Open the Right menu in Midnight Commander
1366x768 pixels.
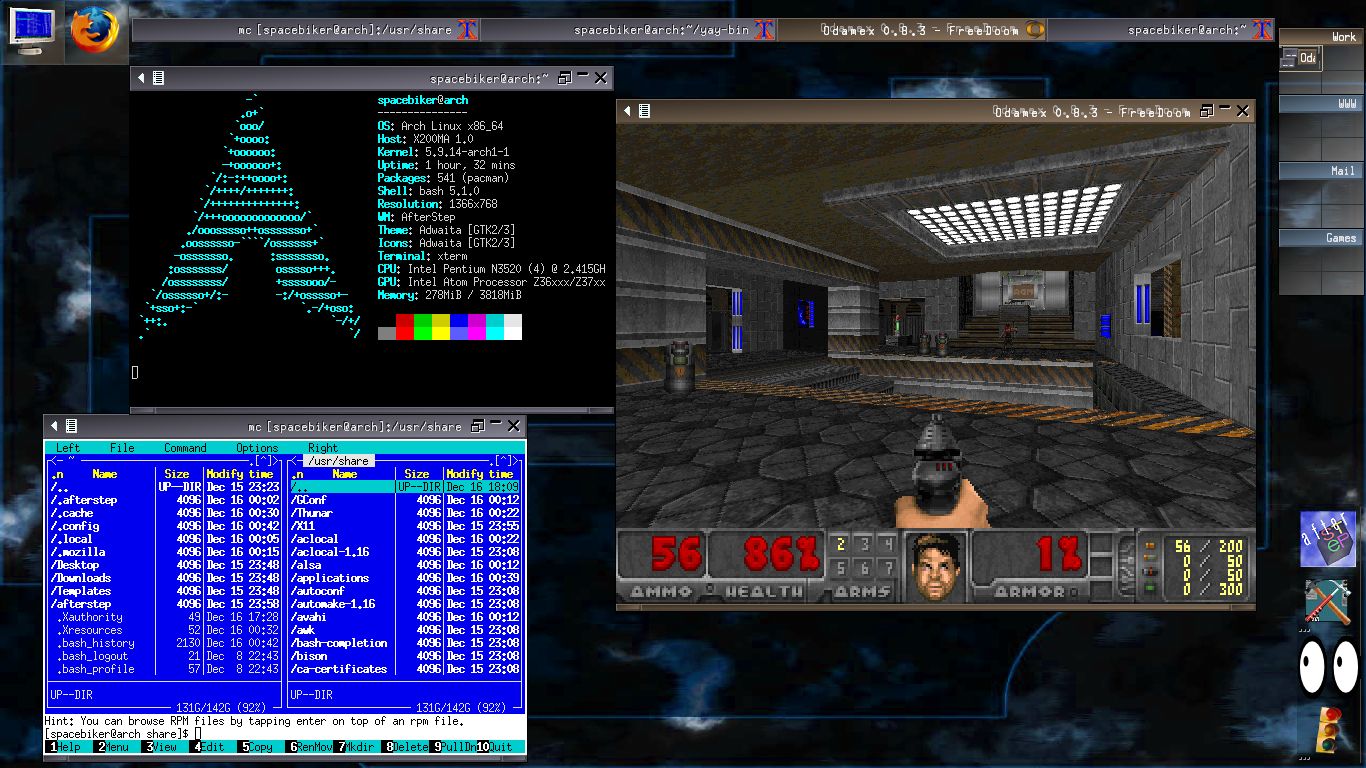coord(323,448)
